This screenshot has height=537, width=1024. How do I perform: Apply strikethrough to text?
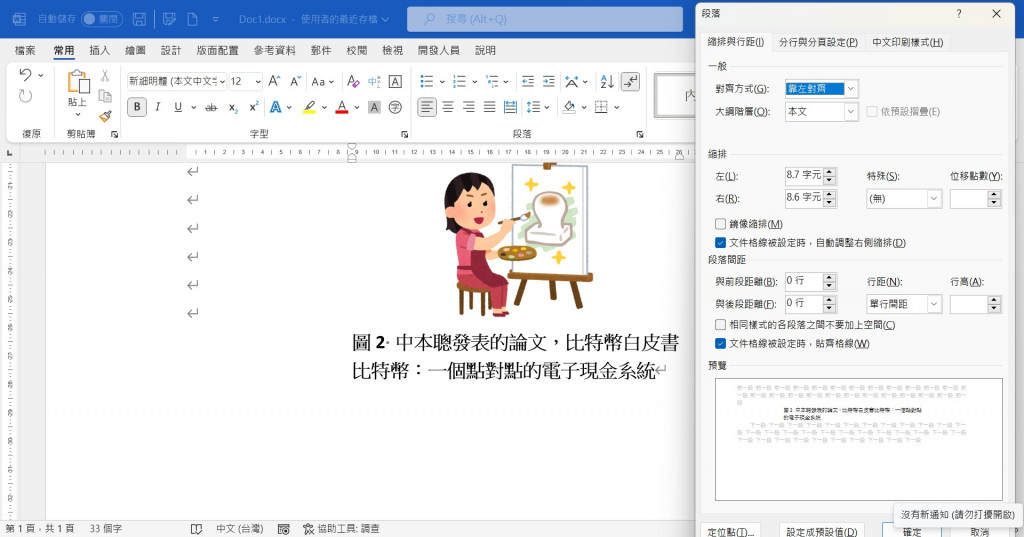tap(211, 108)
